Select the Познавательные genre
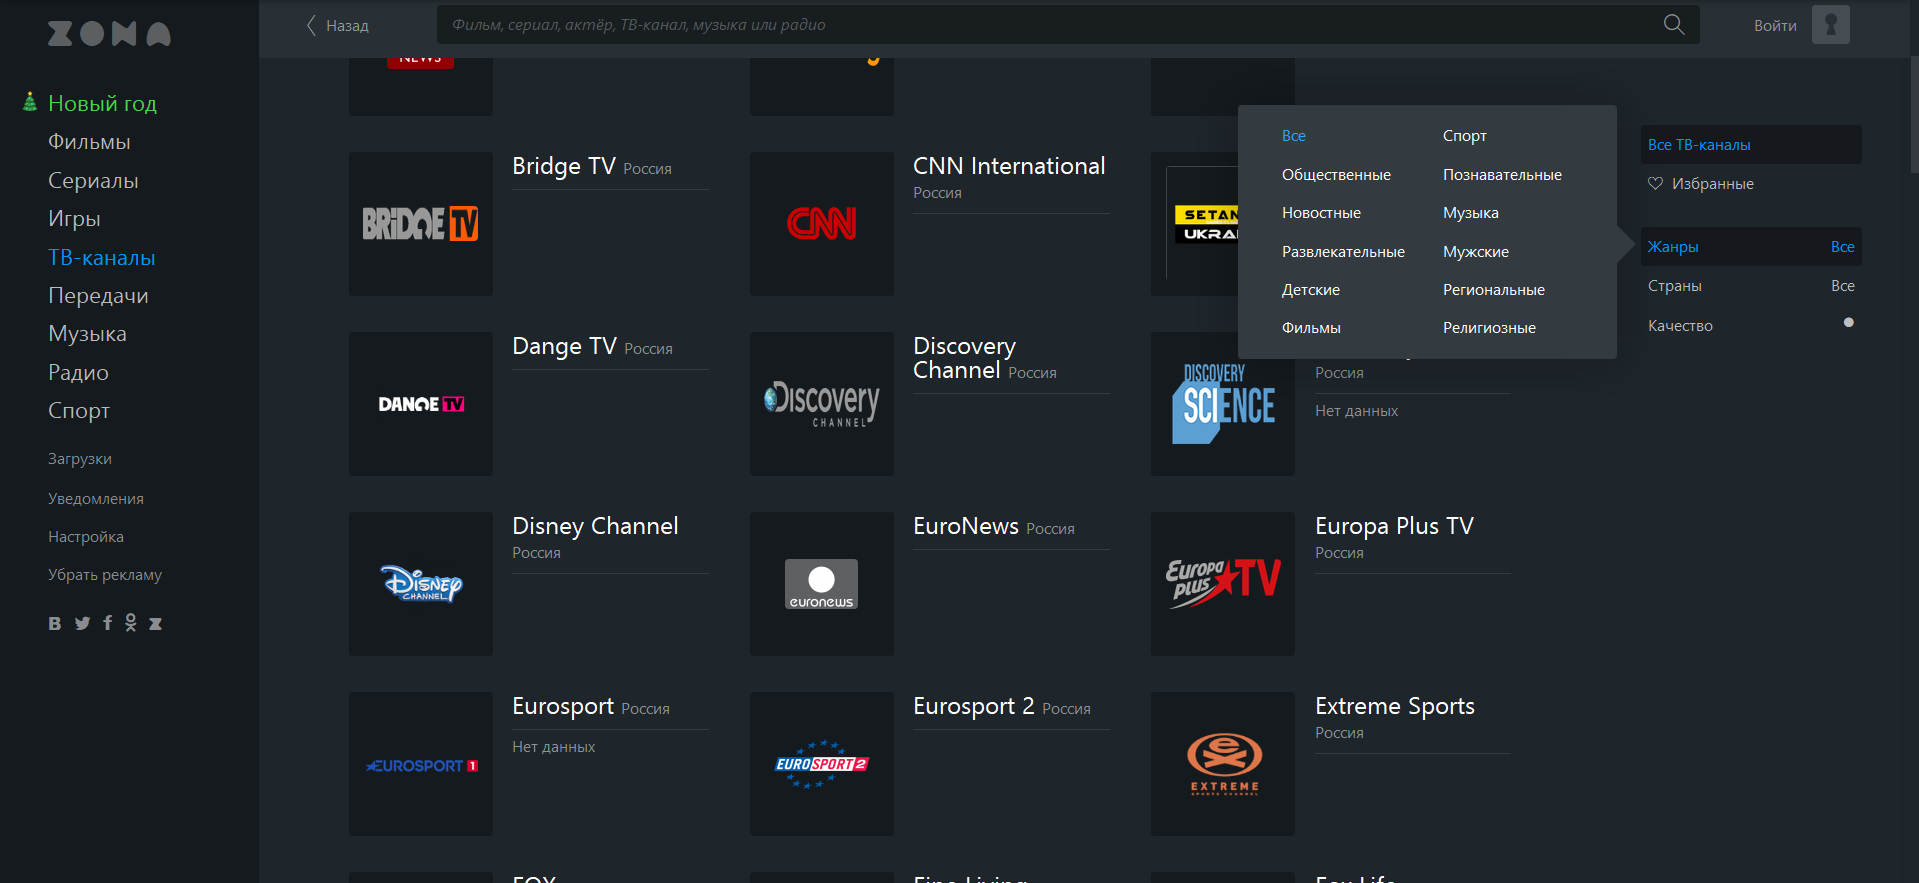1919x883 pixels. tap(1502, 175)
